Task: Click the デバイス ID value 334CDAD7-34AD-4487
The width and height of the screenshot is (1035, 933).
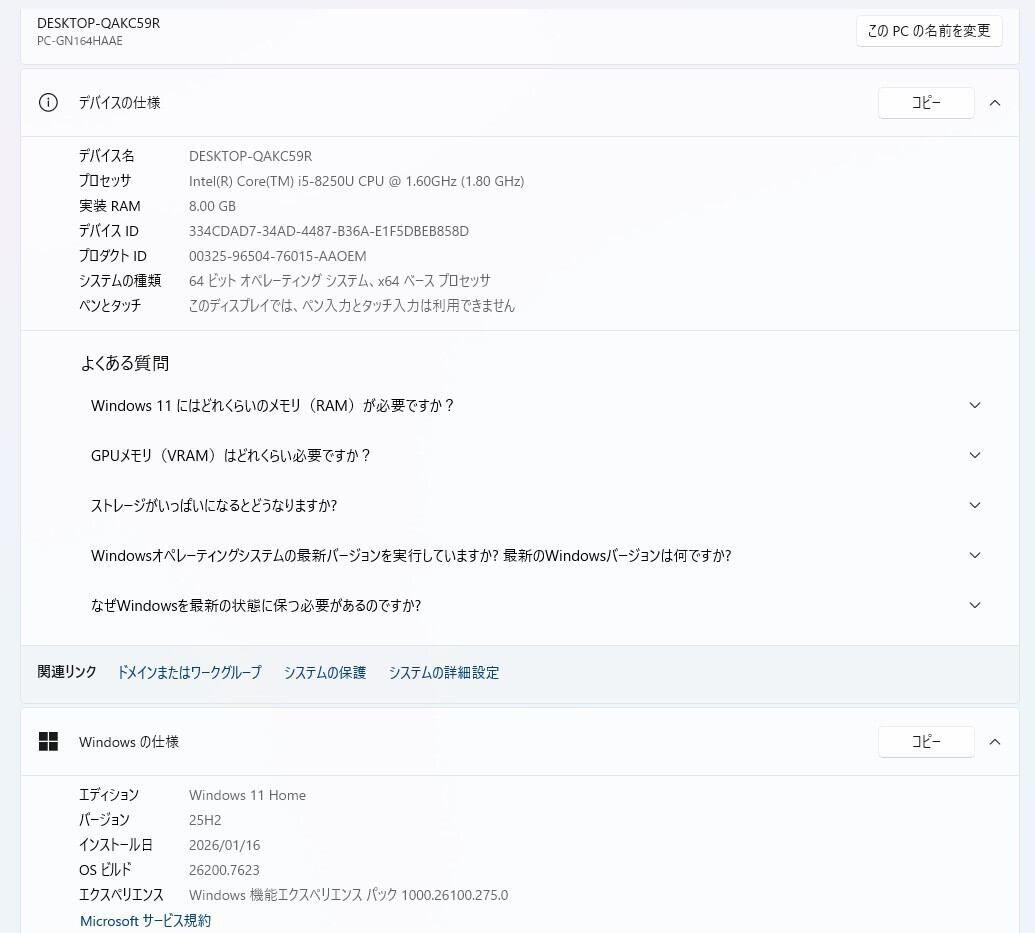Action: 329,231
